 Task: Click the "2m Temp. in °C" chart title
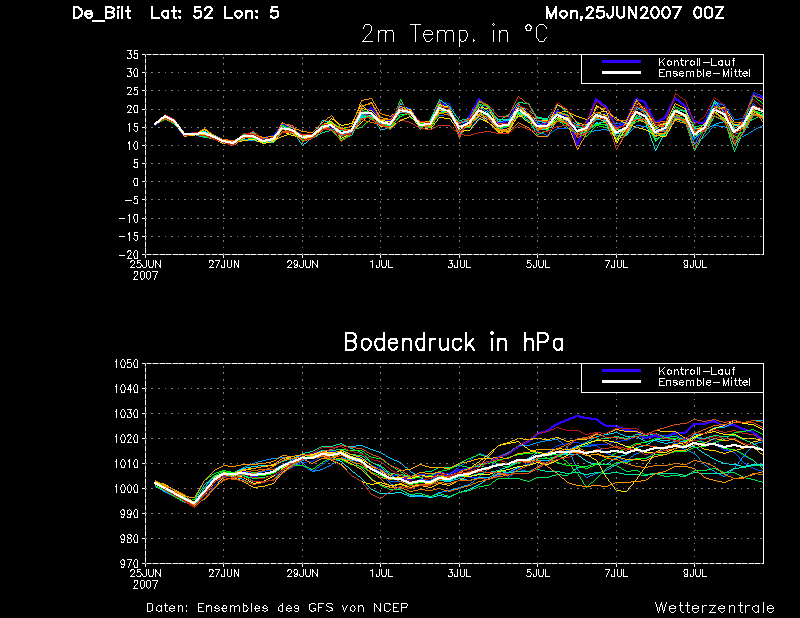[454, 34]
